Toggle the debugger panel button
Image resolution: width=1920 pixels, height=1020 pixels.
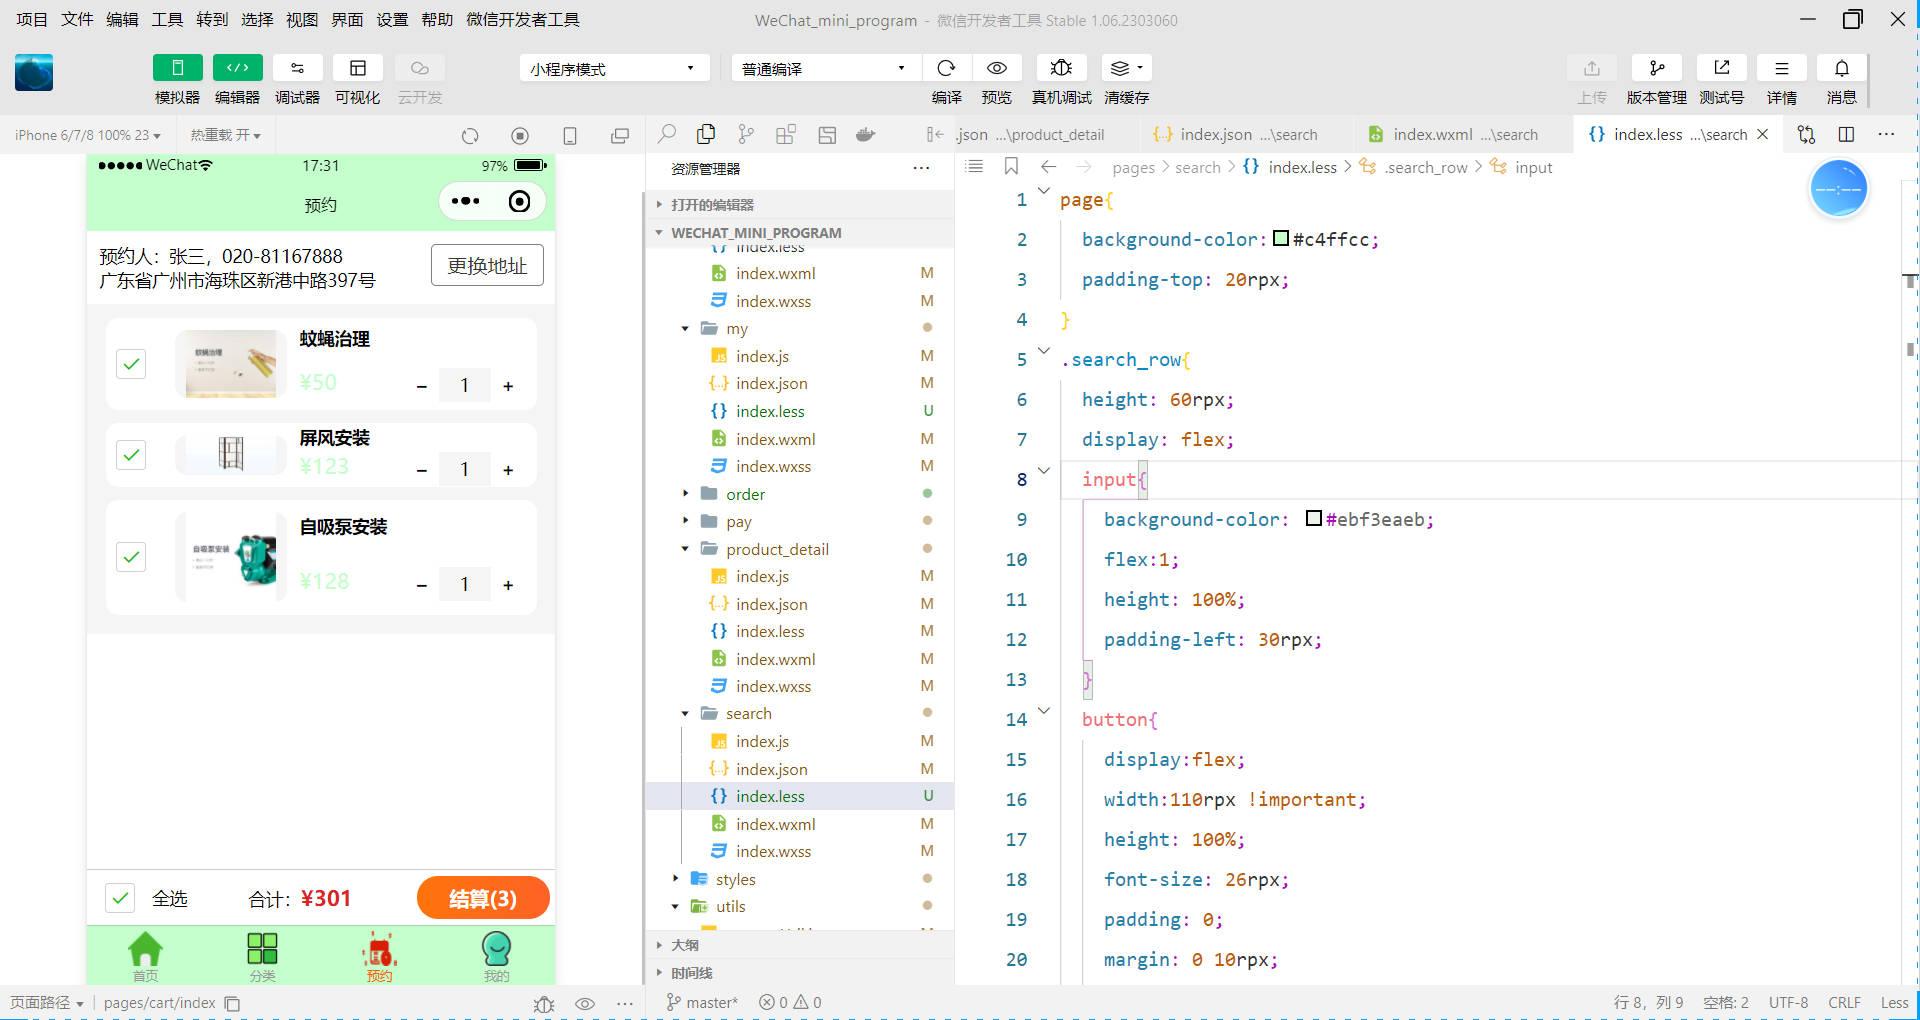pyautogui.click(x=297, y=68)
